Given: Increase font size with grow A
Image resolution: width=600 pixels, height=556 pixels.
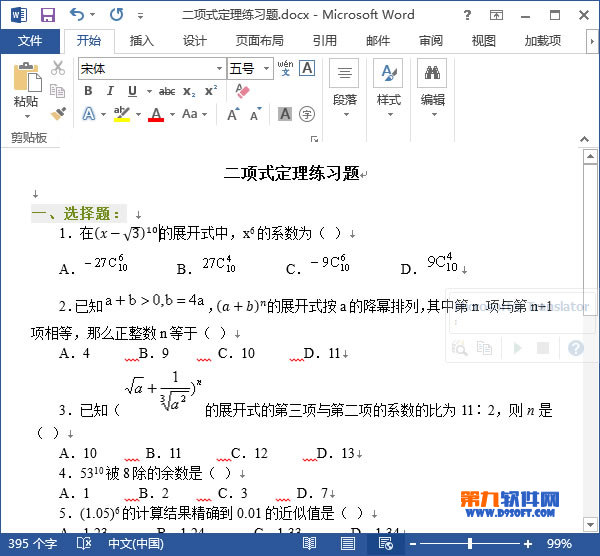Looking at the screenshot, I should tap(233, 114).
